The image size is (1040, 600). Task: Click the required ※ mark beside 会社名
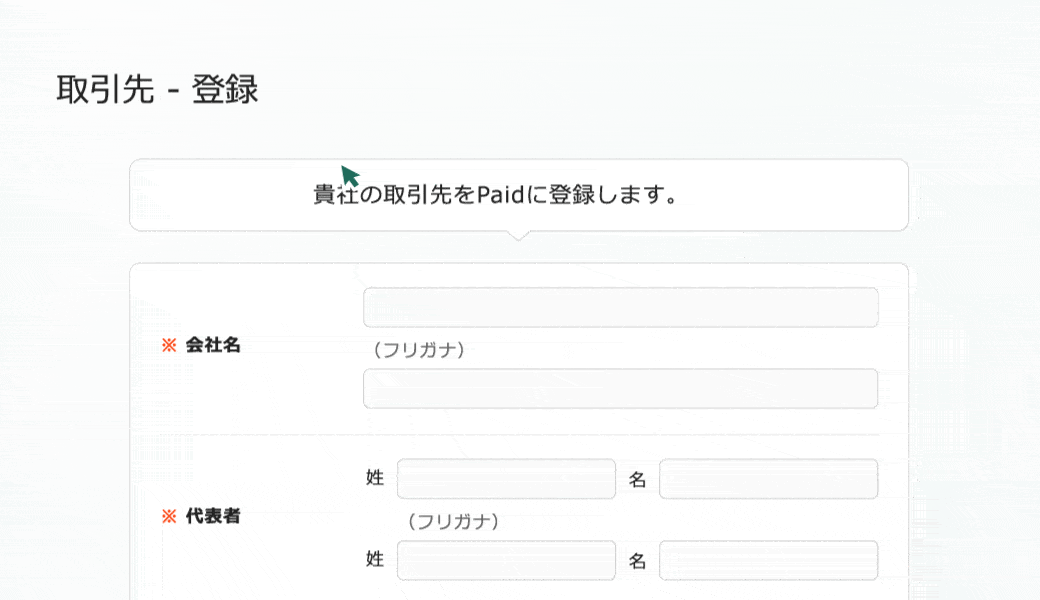(169, 346)
